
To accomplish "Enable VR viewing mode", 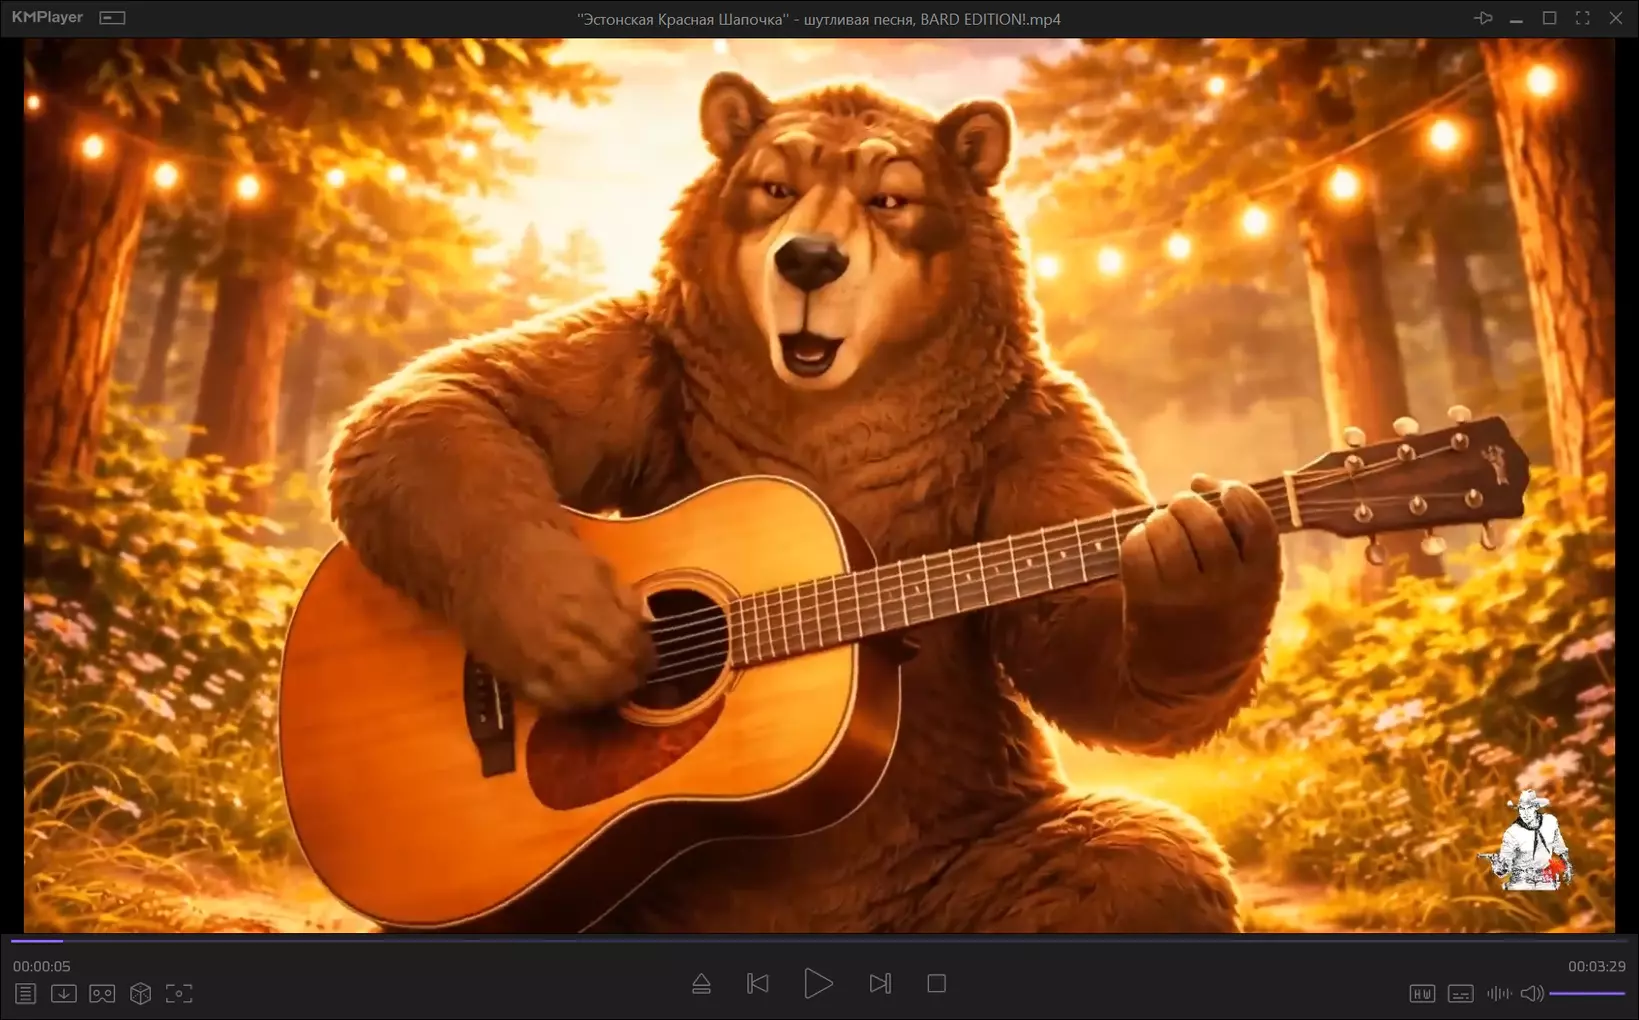I will pos(102,993).
